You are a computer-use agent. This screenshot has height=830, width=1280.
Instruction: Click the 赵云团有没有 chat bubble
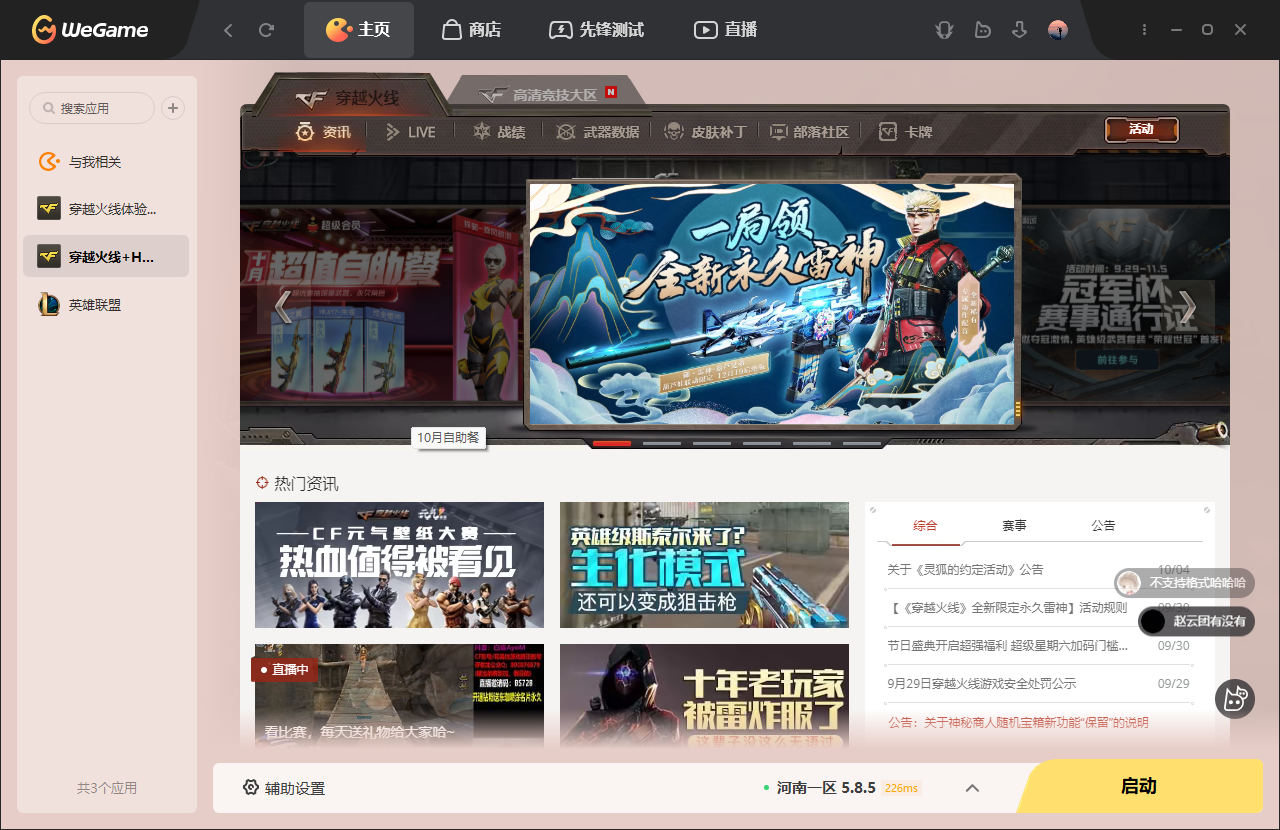[1196, 621]
